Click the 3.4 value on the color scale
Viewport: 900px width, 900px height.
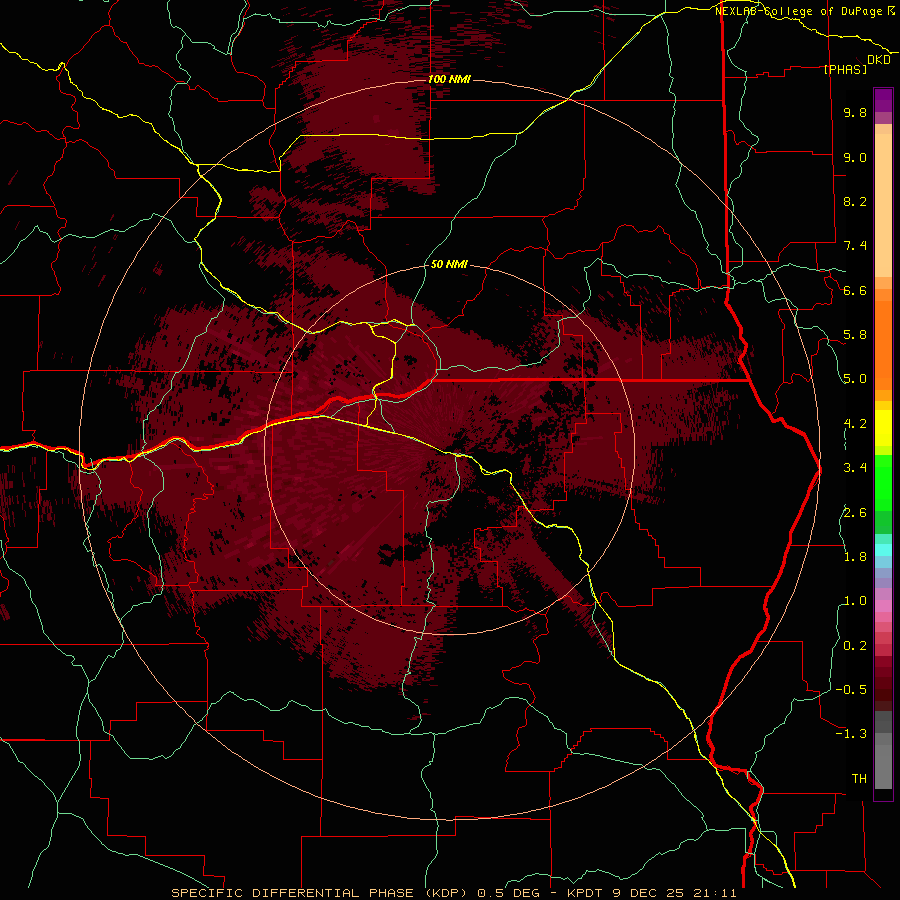coord(855,468)
